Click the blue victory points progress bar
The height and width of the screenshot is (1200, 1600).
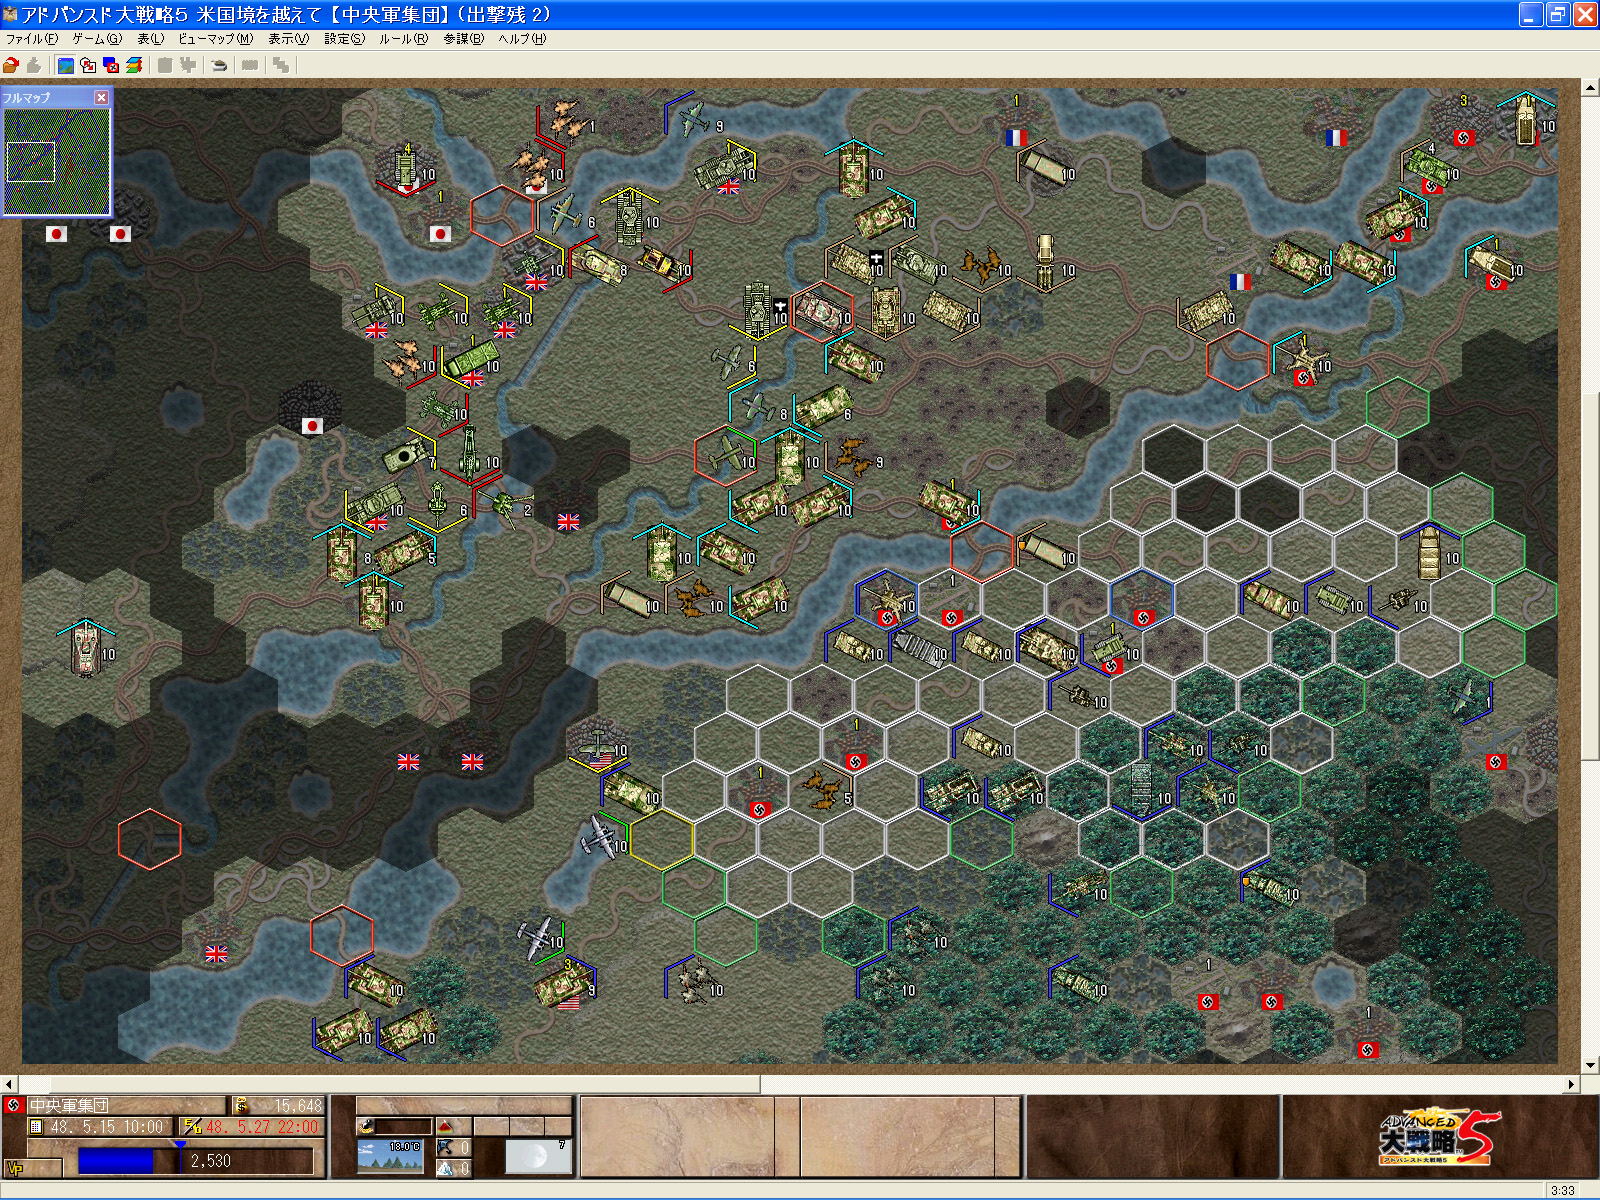coord(116,1161)
